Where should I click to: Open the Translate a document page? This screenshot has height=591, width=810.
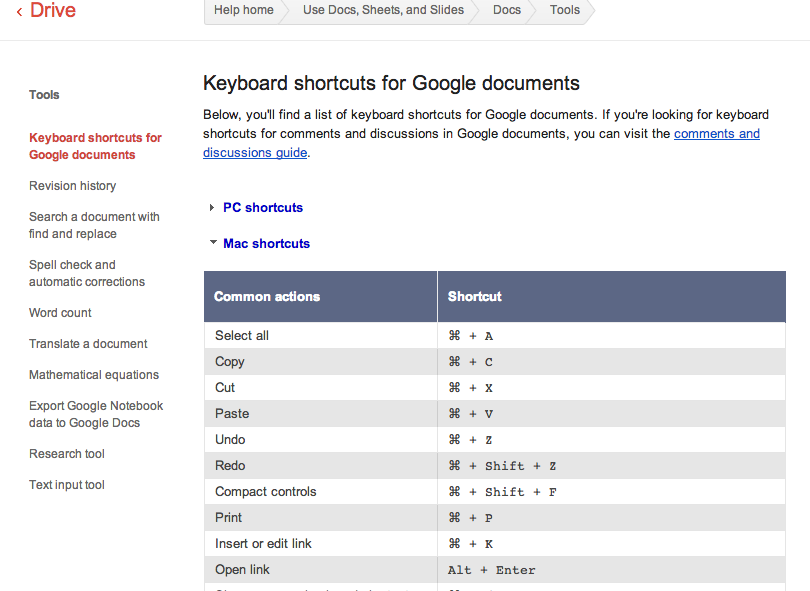point(88,344)
